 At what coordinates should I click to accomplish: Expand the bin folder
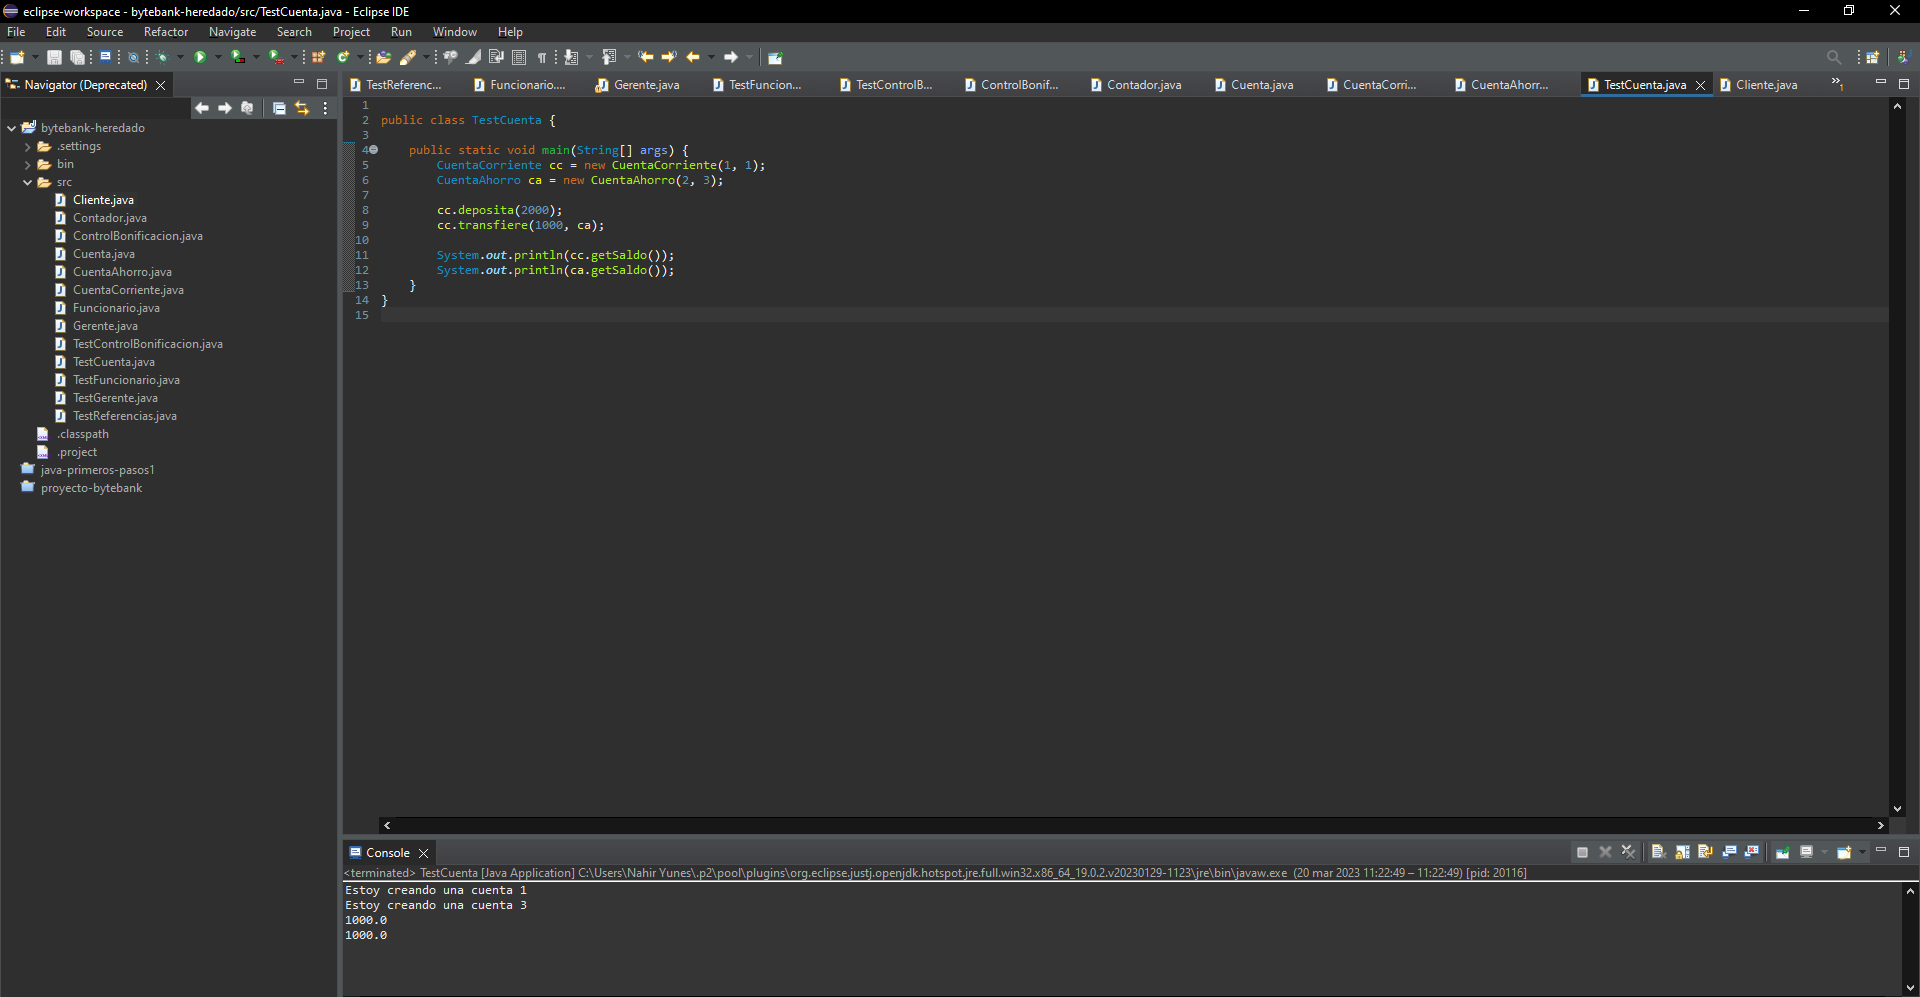(x=28, y=164)
